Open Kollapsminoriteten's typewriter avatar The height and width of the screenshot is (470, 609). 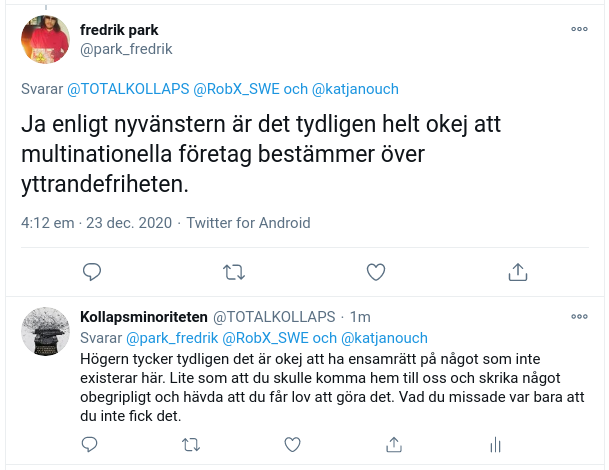45,331
